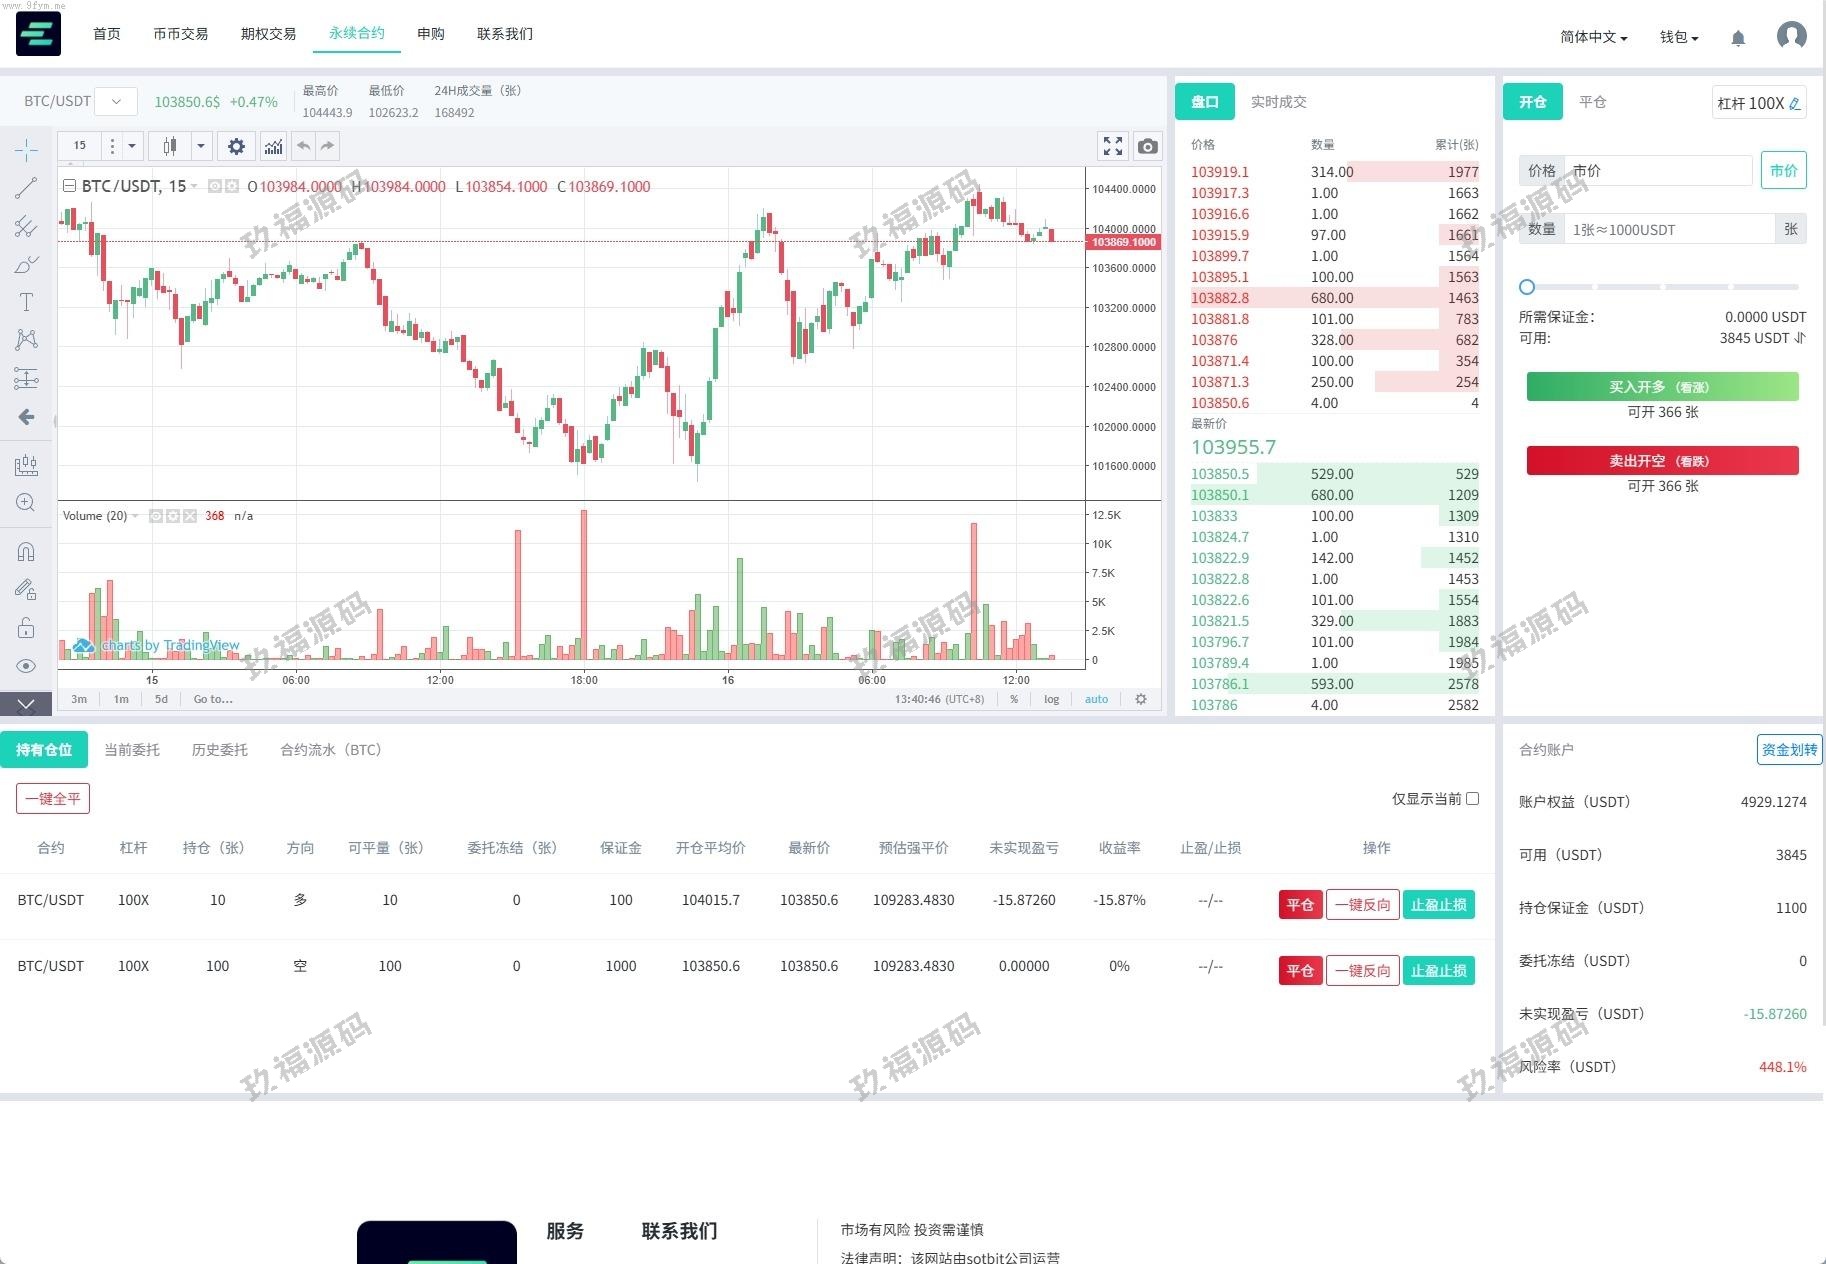Enter fullscreen mode on the chart
This screenshot has width=1826, height=1264.
click(1112, 146)
